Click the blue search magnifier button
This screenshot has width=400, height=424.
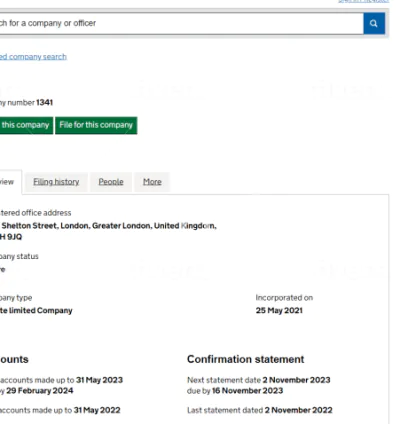click(374, 23)
